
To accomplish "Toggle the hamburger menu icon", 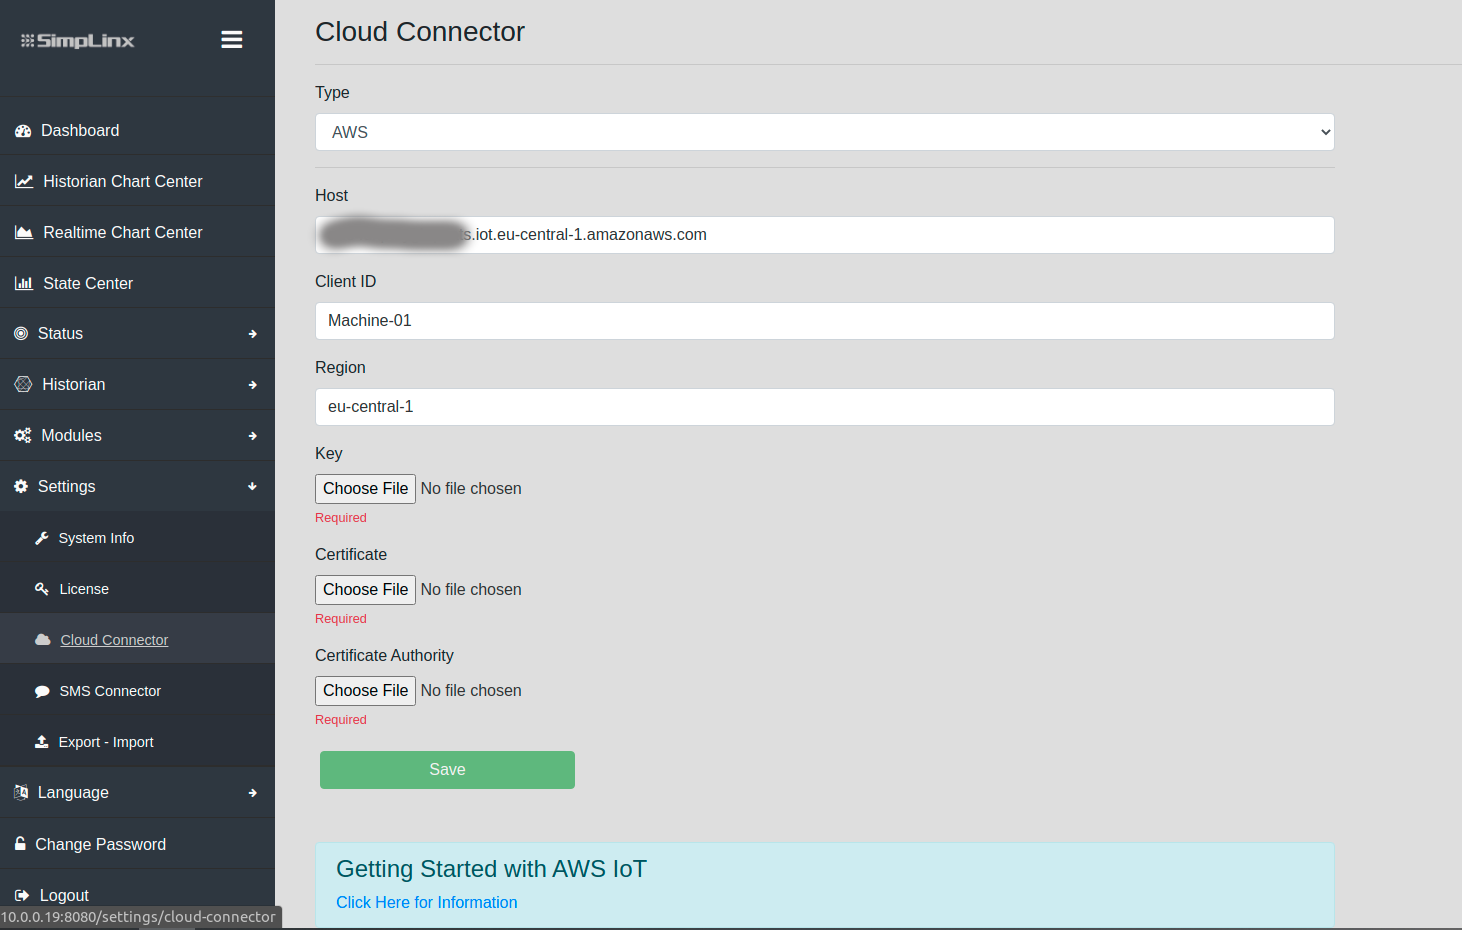I will pos(232,40).
